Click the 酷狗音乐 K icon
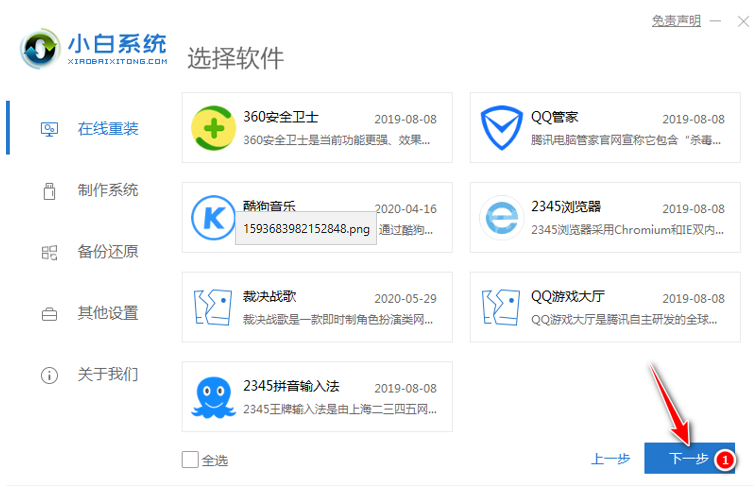 click(213, 218)
